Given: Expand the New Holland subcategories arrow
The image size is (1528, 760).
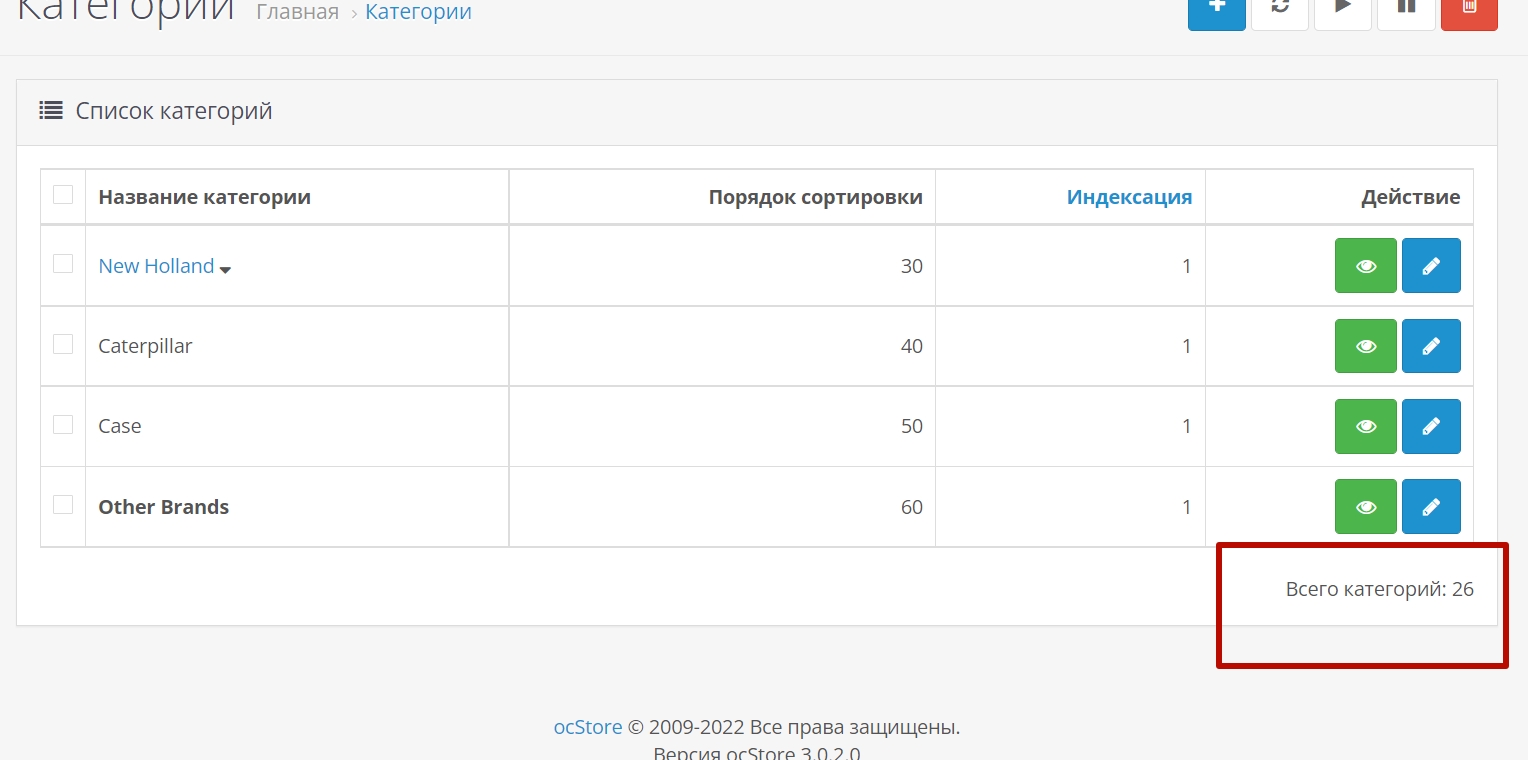Looking at the screenshot, I should 226,269.
